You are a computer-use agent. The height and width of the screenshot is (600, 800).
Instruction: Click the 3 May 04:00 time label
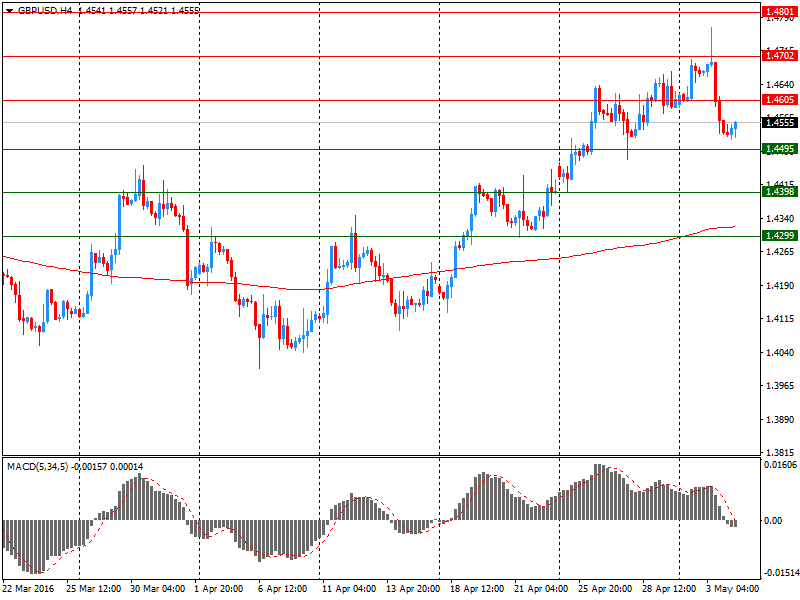(x=733, y=588)
